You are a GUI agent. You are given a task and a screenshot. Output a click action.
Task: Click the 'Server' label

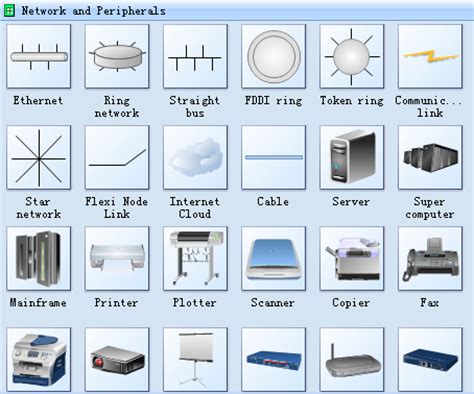point(351,201)
